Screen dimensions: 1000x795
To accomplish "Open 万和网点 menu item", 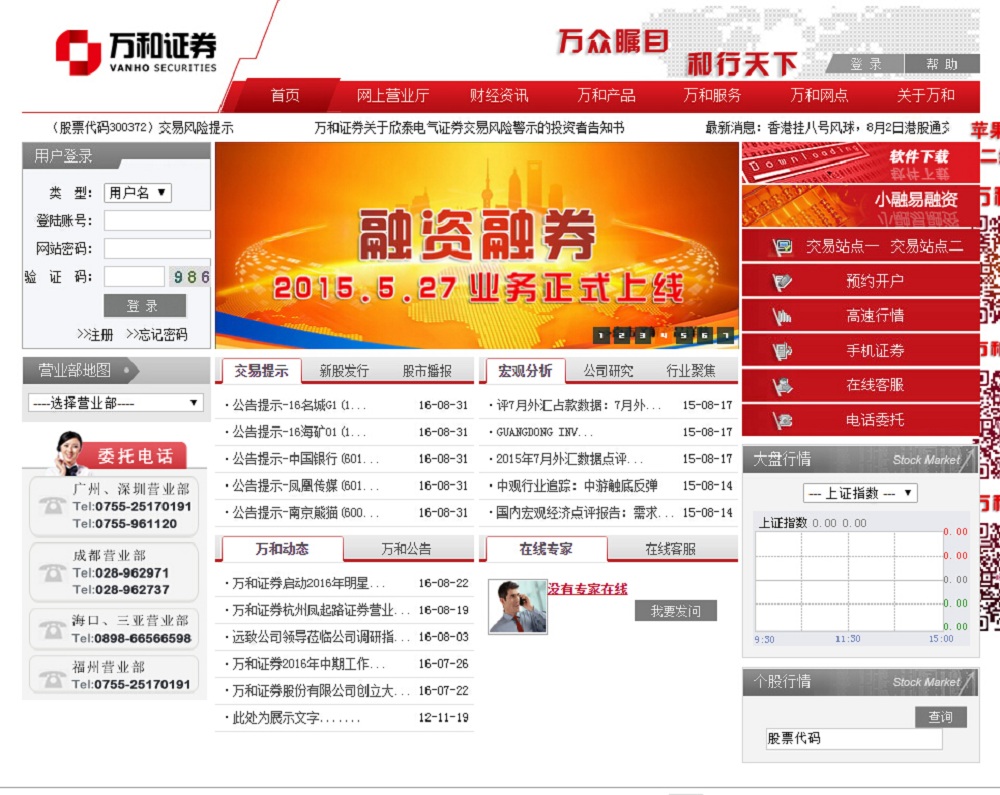I will (x=819, y=96).
